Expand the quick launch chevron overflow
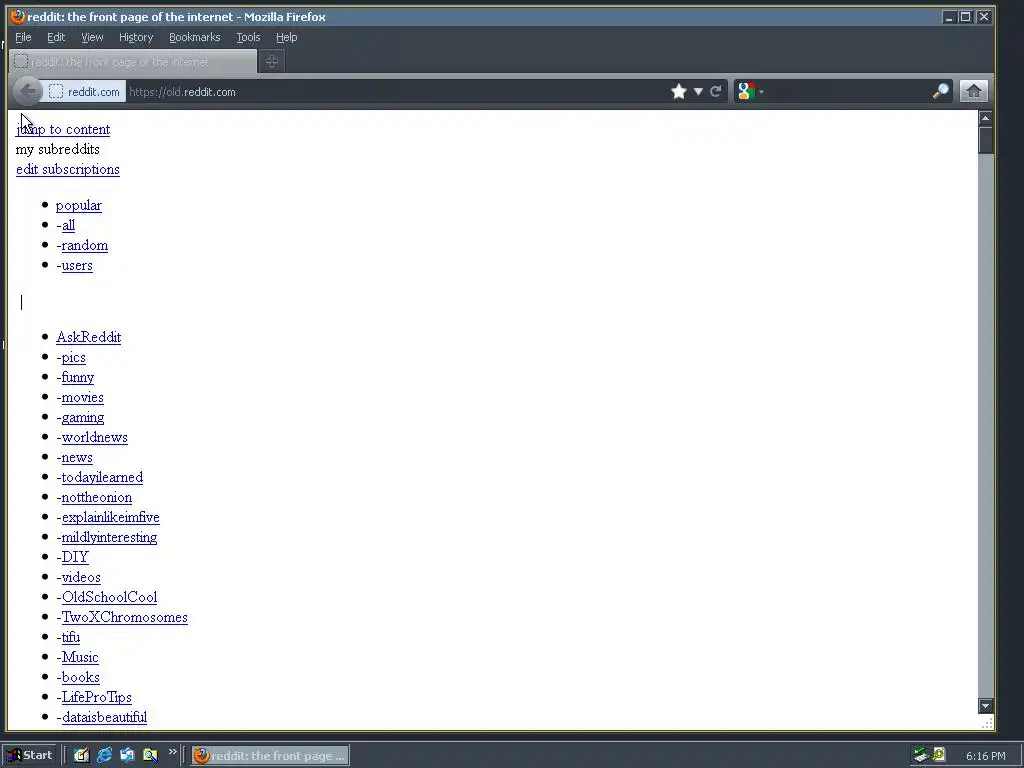This screenshot has width=1024, height=768. [x=172, y=752]
